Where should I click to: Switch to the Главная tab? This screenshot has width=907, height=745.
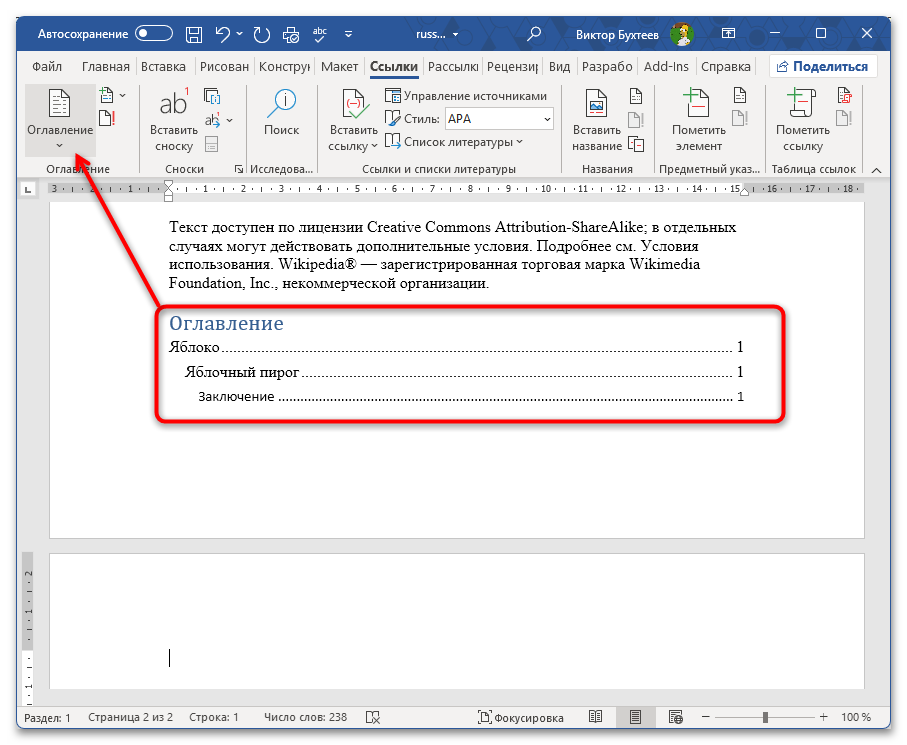(x=106, y=67)
